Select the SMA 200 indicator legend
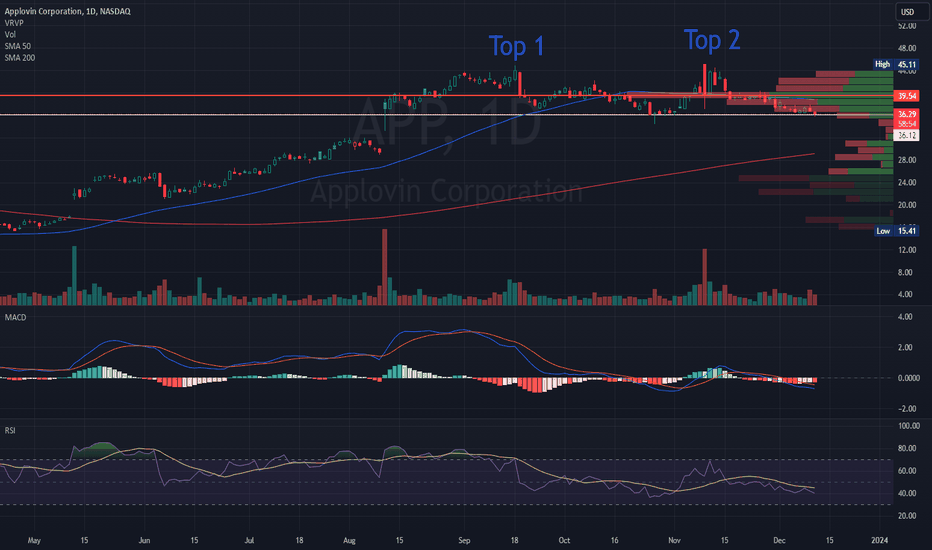 (20, 58)
